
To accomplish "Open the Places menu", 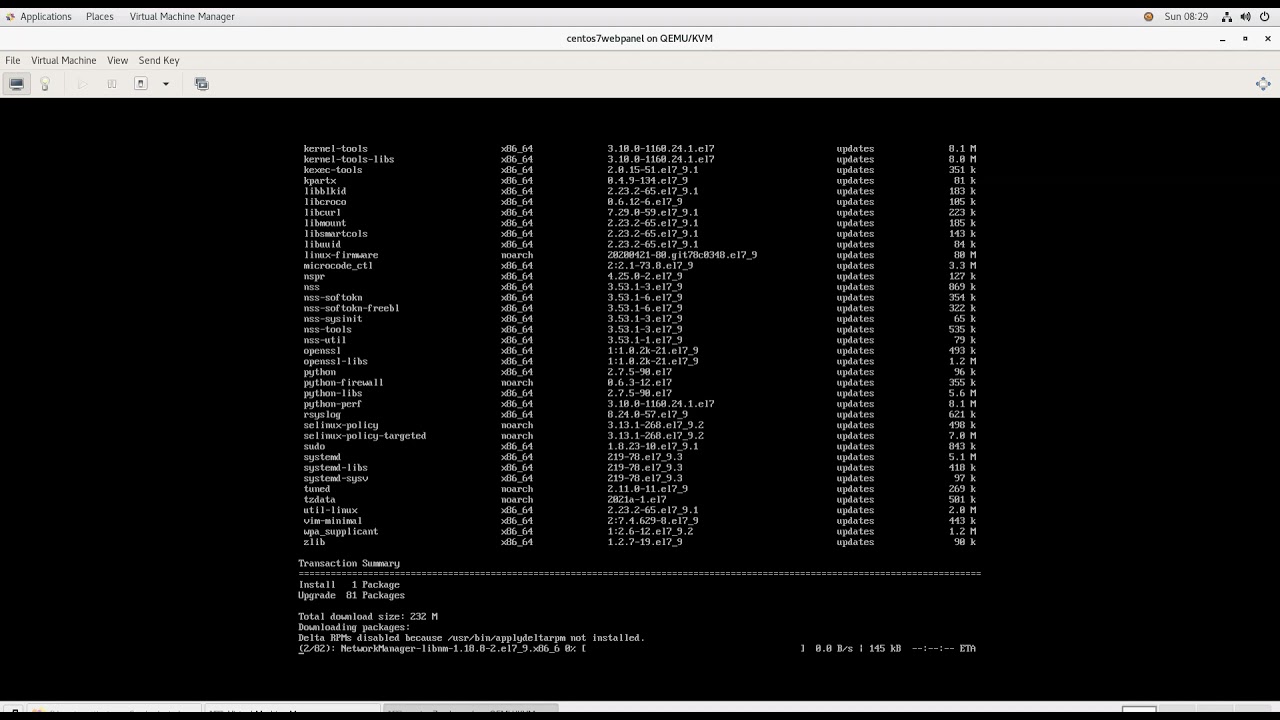I will point(100,16).
